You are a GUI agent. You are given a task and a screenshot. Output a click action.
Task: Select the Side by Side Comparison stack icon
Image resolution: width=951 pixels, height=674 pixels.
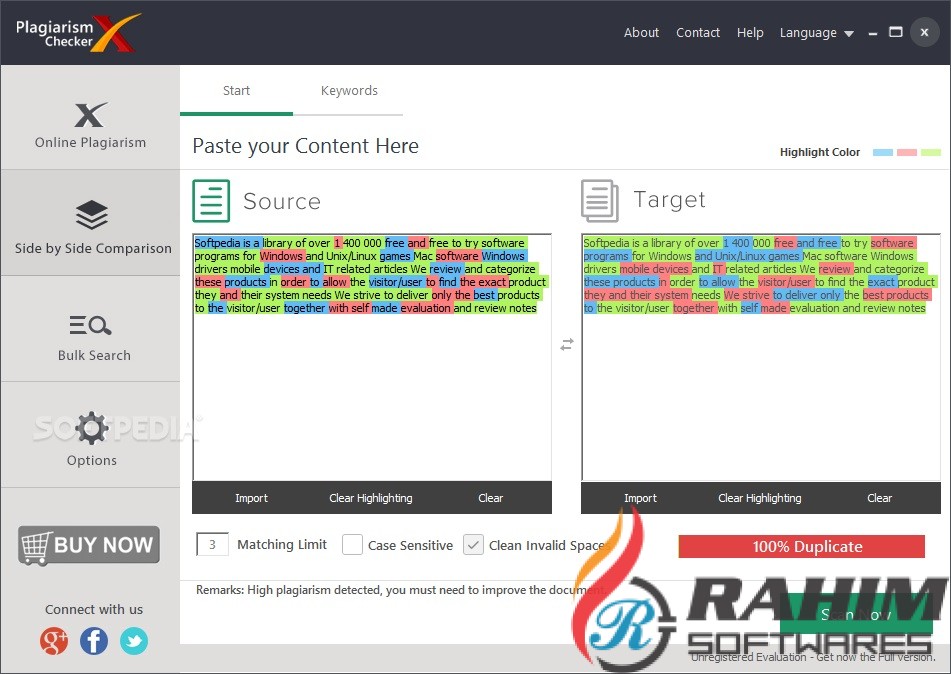(92, 215)
